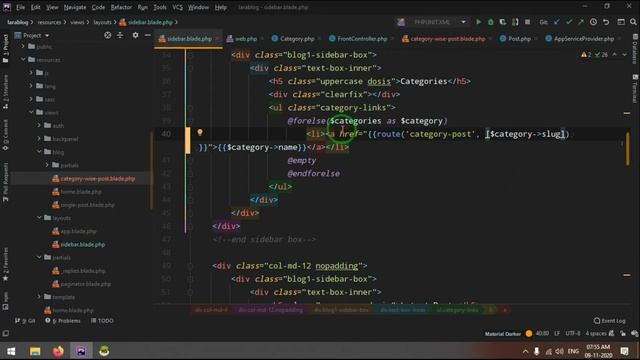Click the Search Everywhere magnifier icon
640x360 pixels.
tap(633, 22)
